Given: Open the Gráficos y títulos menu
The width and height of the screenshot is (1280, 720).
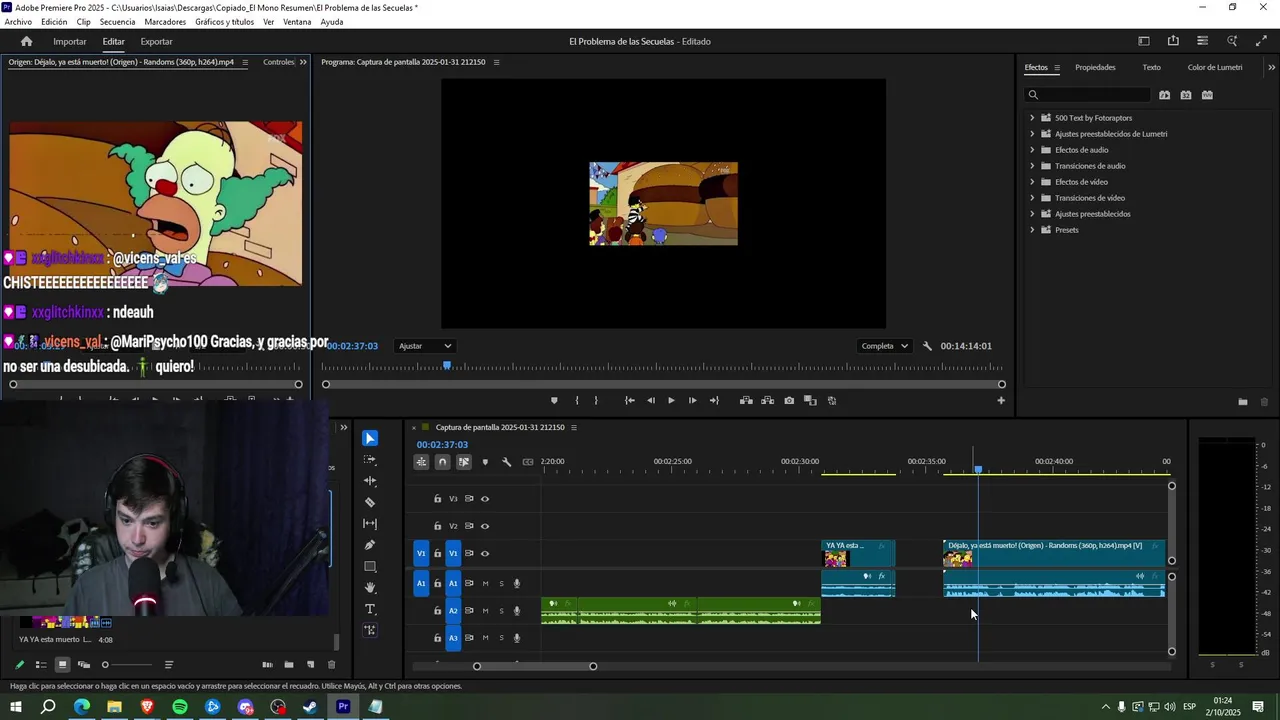Looking at the screenshot, I should pyautogui.click(x=224, y=22).
